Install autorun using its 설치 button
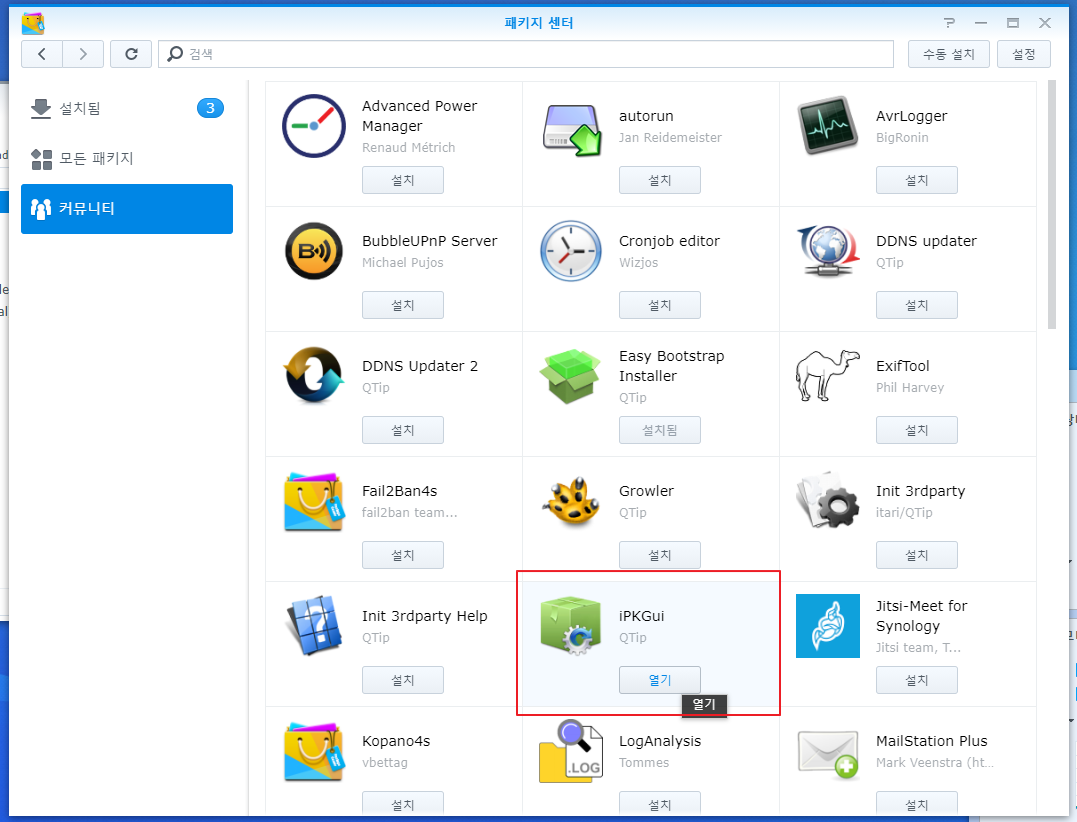Viewport: 1077px width, 822px height. click(x=659, y=180)
